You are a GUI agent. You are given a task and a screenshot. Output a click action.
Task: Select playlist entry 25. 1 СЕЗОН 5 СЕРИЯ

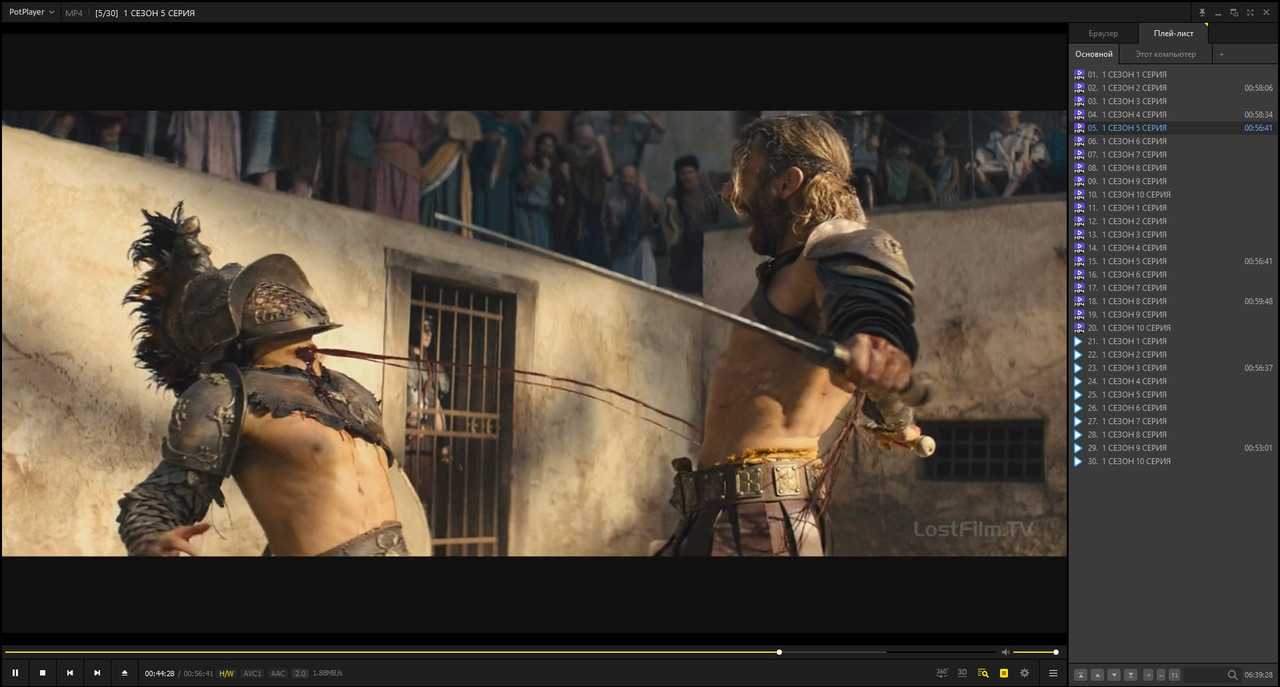point(1173,394)
